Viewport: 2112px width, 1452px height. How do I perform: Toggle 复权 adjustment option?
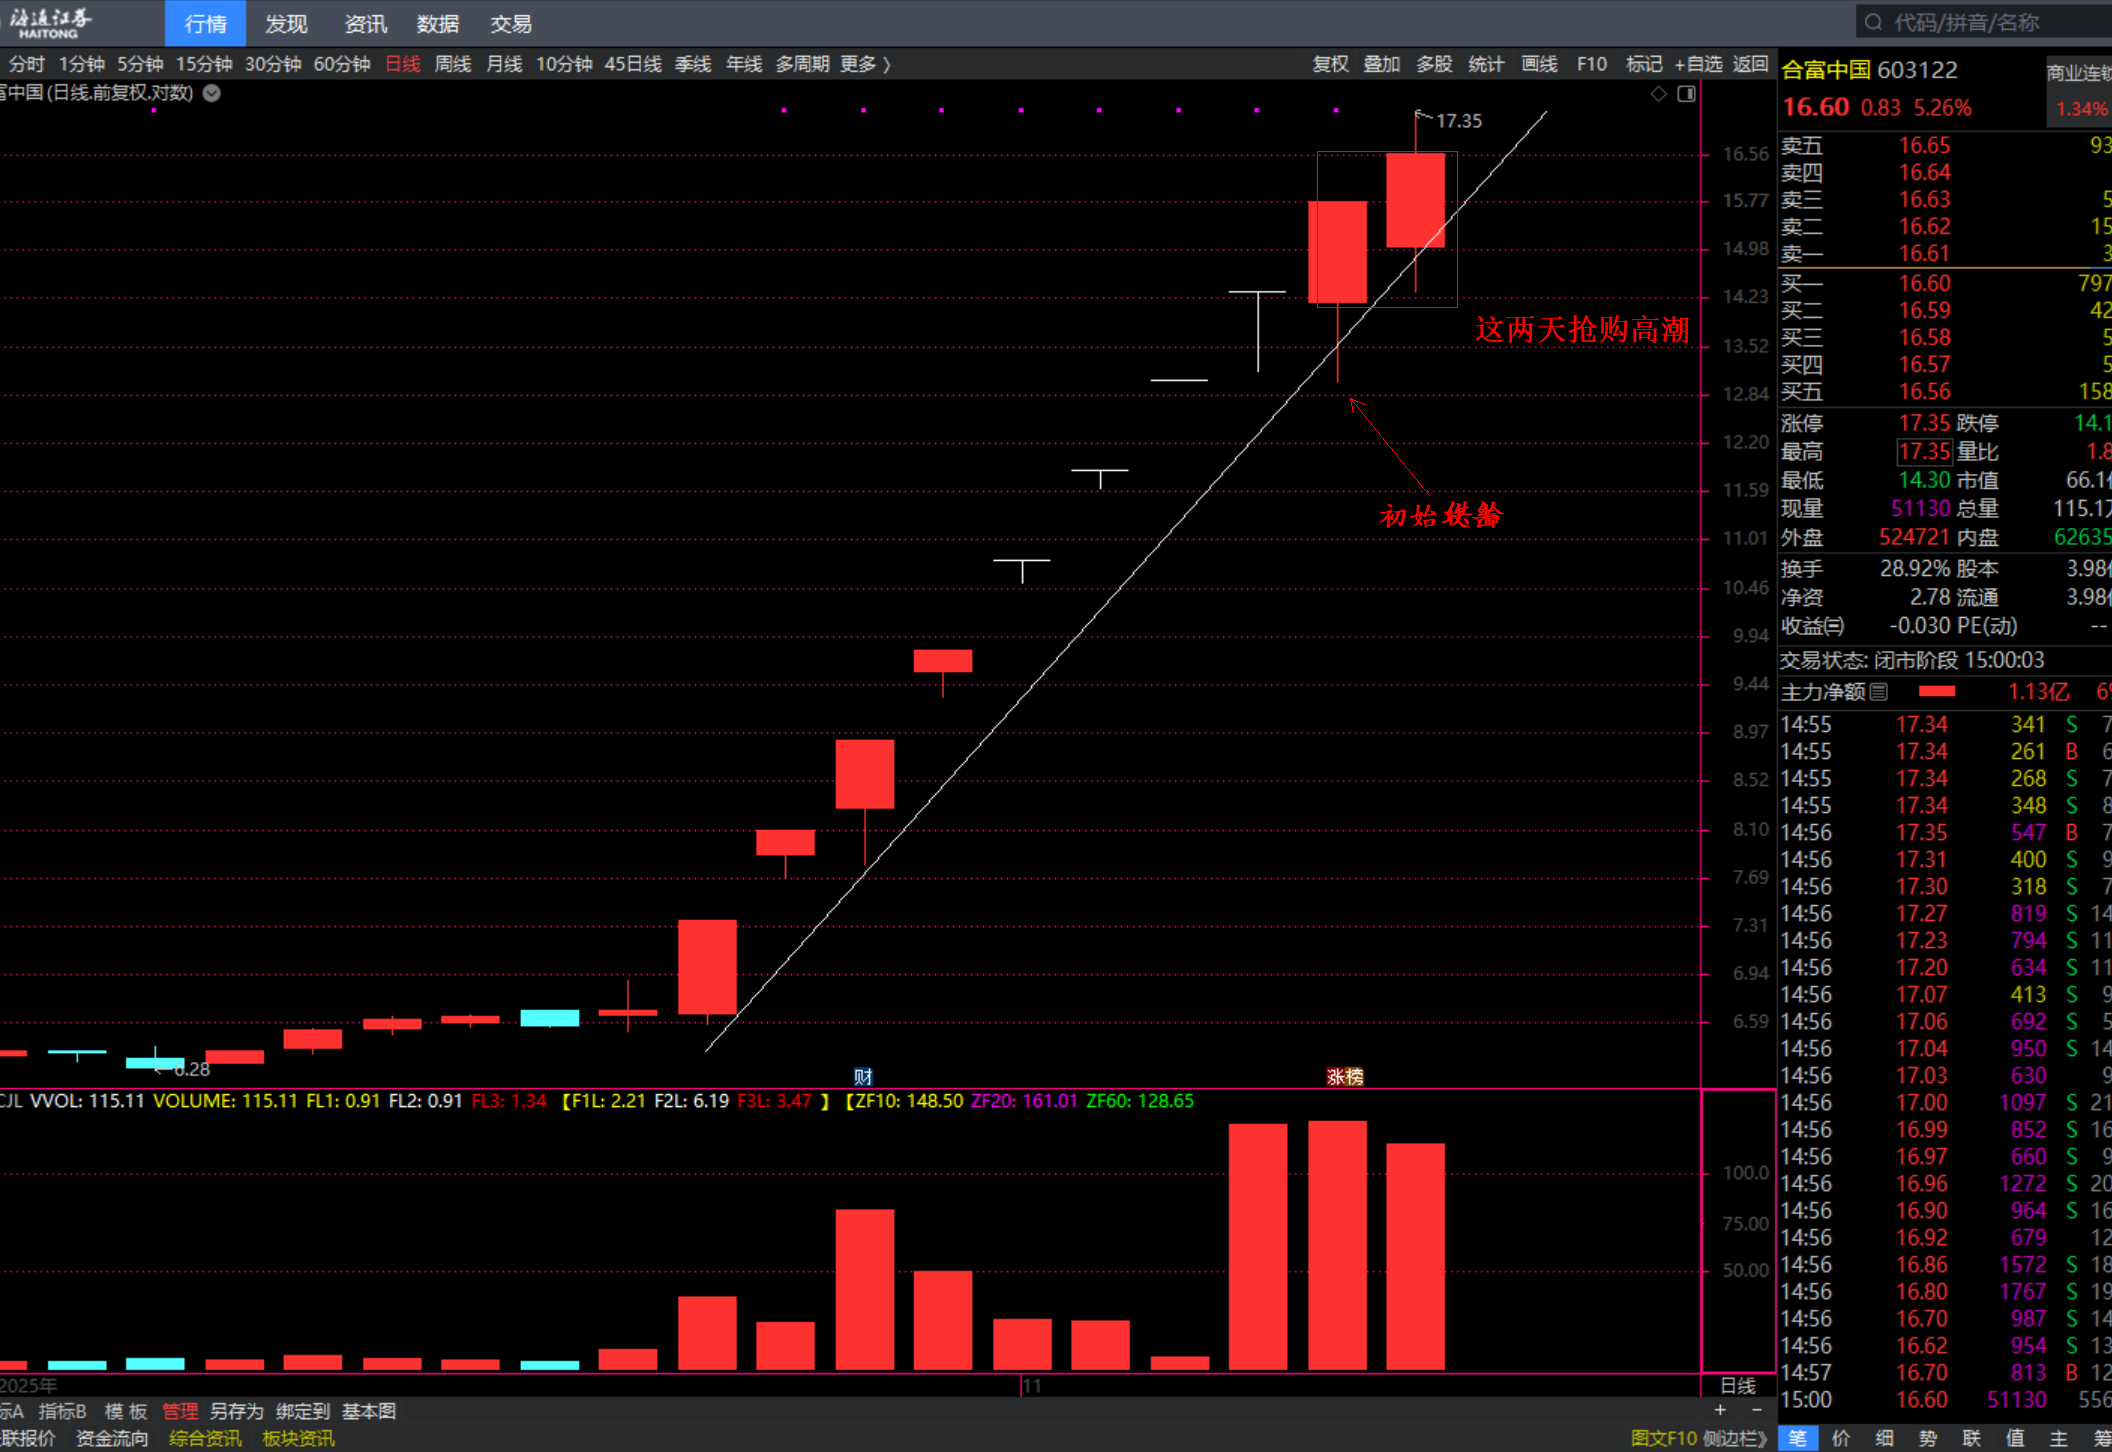click(1330, 64)
